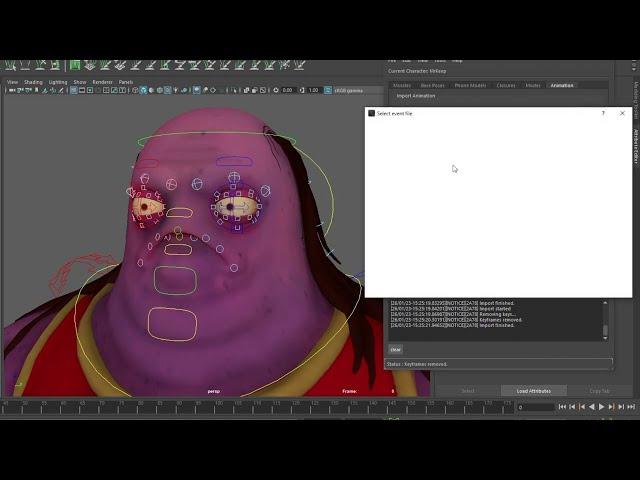Open the viewport Shading menu
The height and width of the screenshot is (480, 640).
pyautogui.click(x=33, y=82)
